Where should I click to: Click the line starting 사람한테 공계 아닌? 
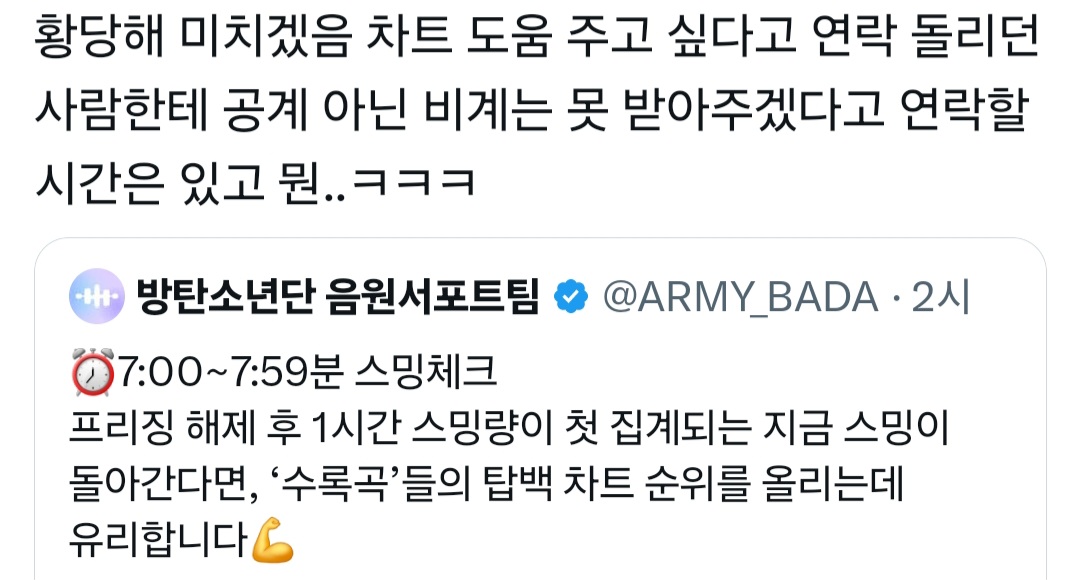point(532,110)
